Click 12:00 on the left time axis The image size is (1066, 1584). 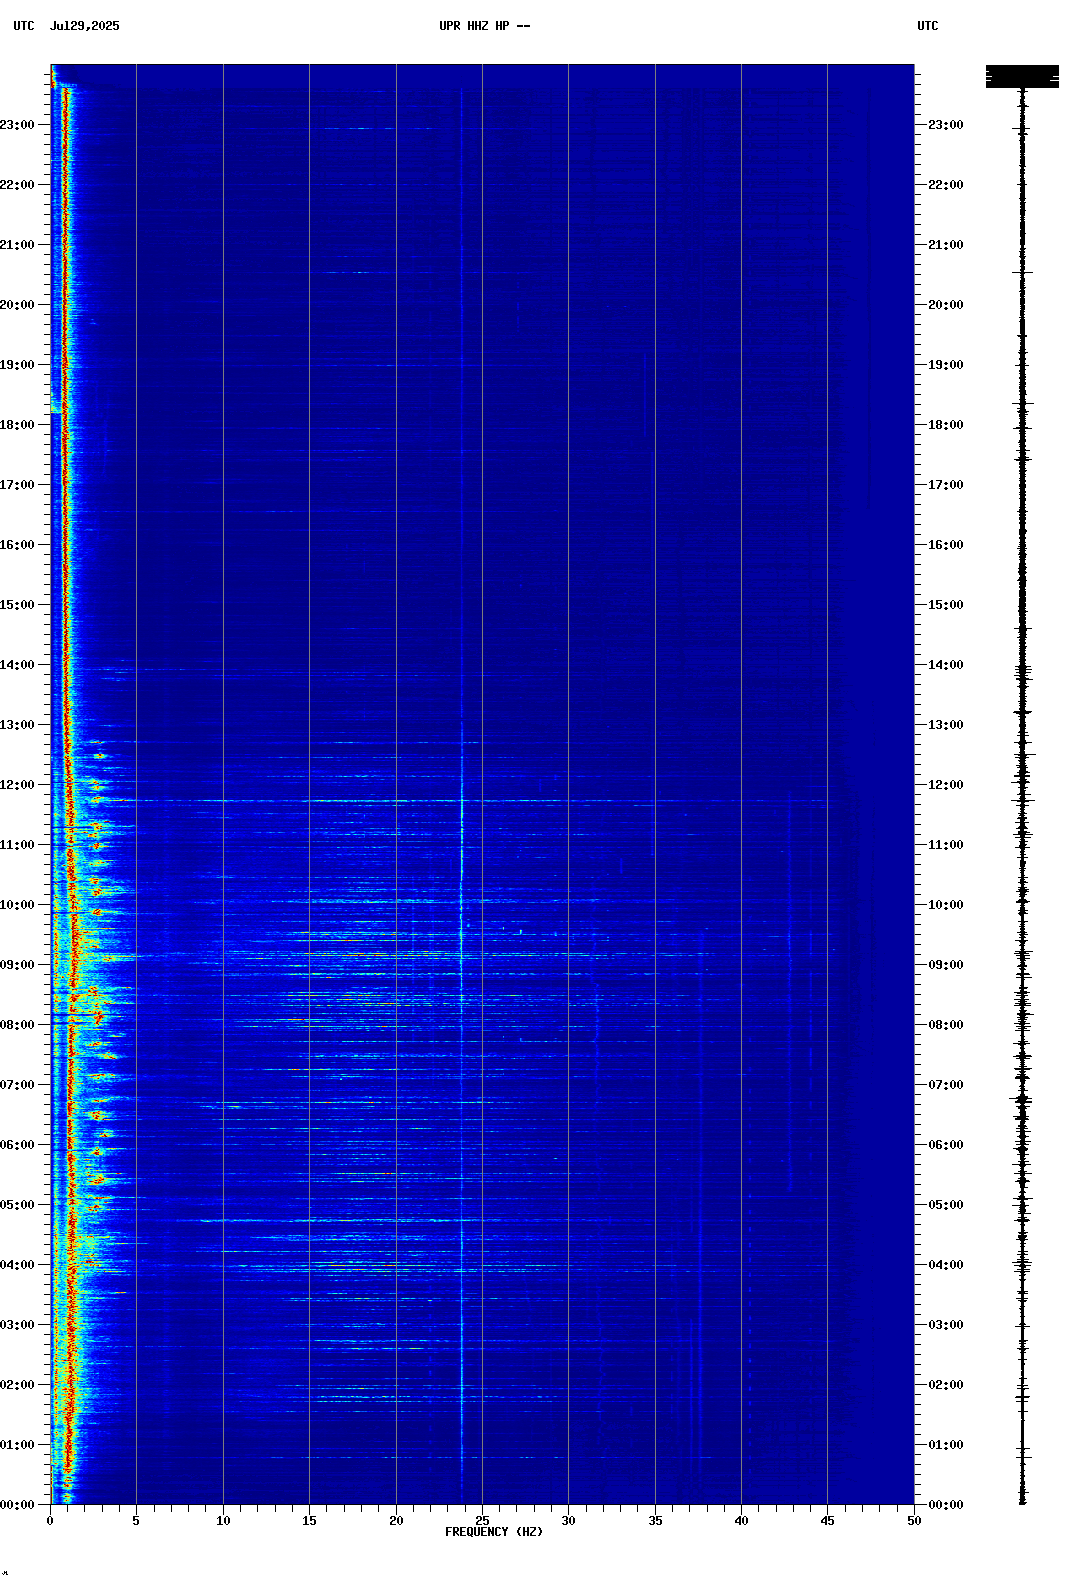[18, 785]
